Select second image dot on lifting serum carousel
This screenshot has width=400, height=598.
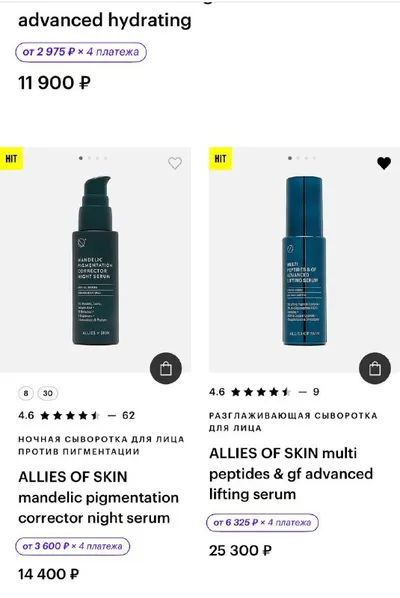298,158
